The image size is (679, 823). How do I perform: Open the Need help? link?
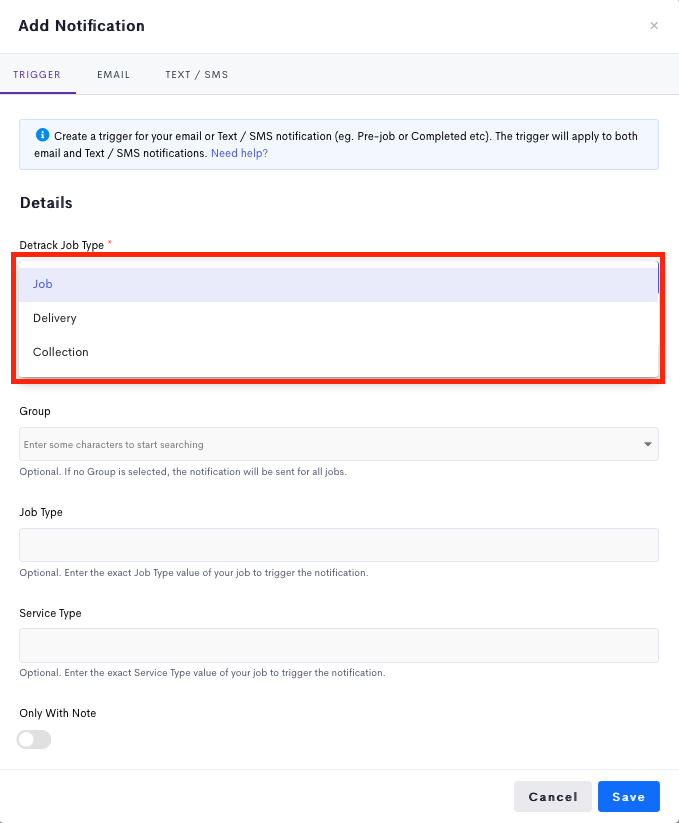[239, 154]
